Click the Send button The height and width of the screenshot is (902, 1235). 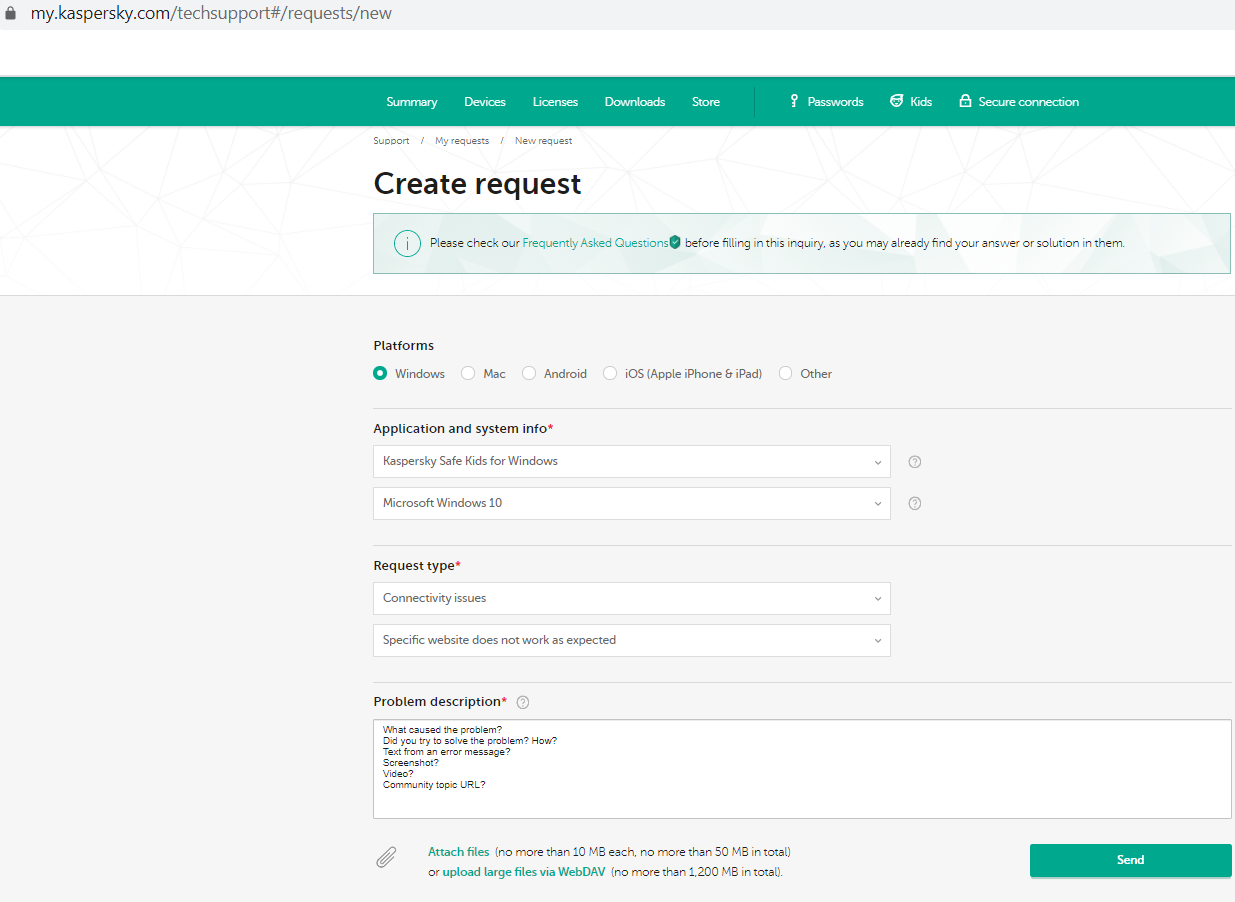[x=1131, y=860]
